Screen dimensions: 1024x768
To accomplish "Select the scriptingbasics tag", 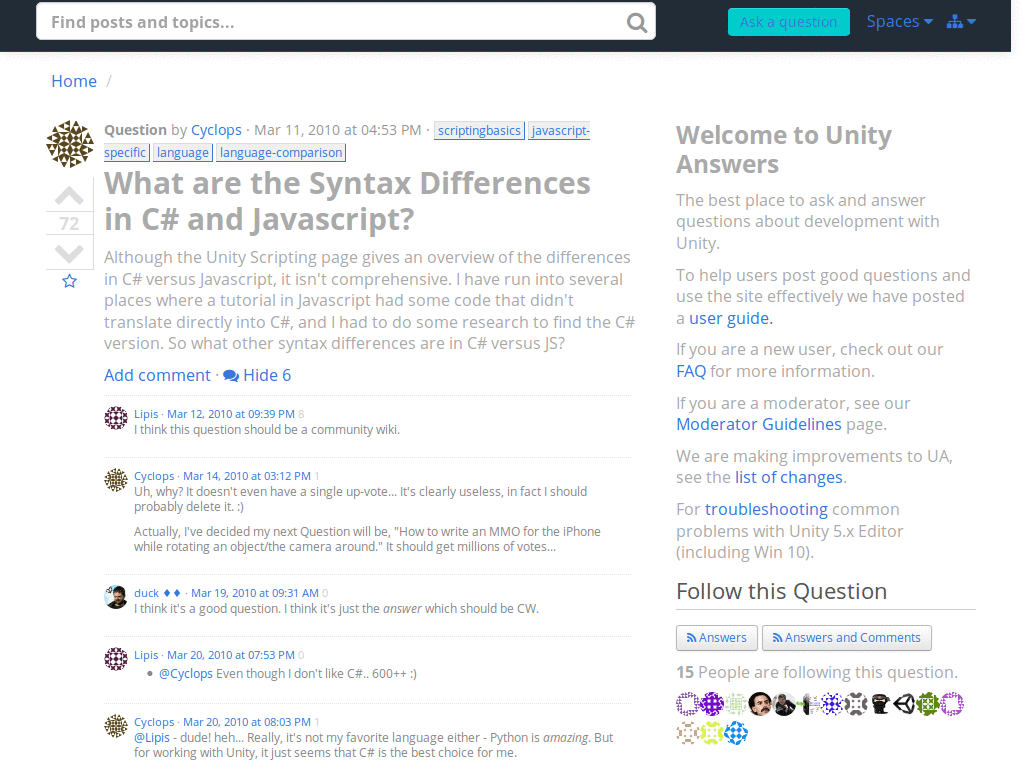I will pyautogui.click(x=479, y=130).
